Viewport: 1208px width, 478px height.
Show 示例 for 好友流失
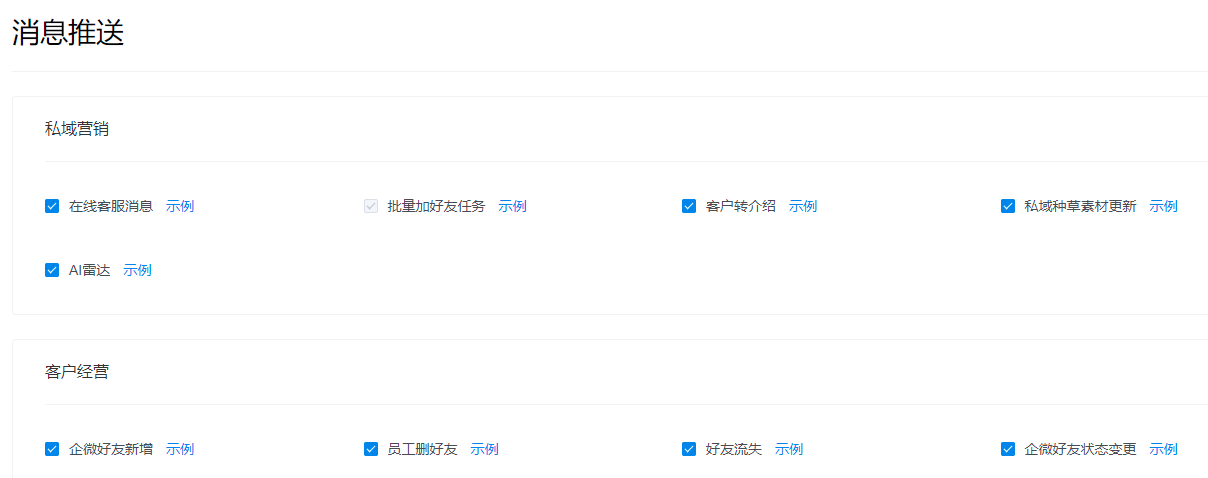coord(789,449)
